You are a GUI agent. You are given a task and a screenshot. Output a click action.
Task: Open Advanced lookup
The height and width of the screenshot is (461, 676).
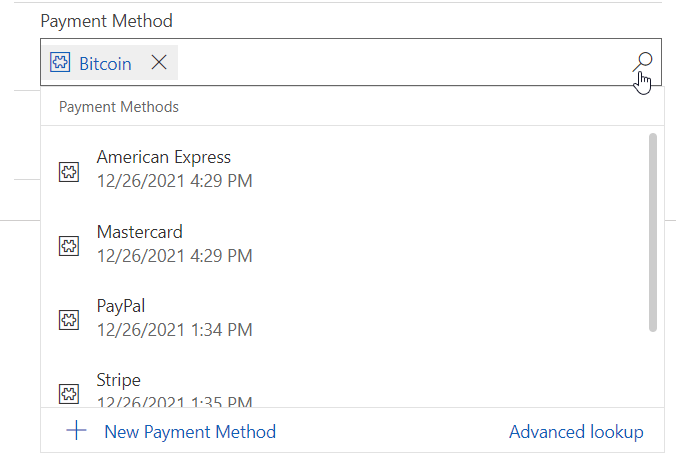click(x=576, y=432)
